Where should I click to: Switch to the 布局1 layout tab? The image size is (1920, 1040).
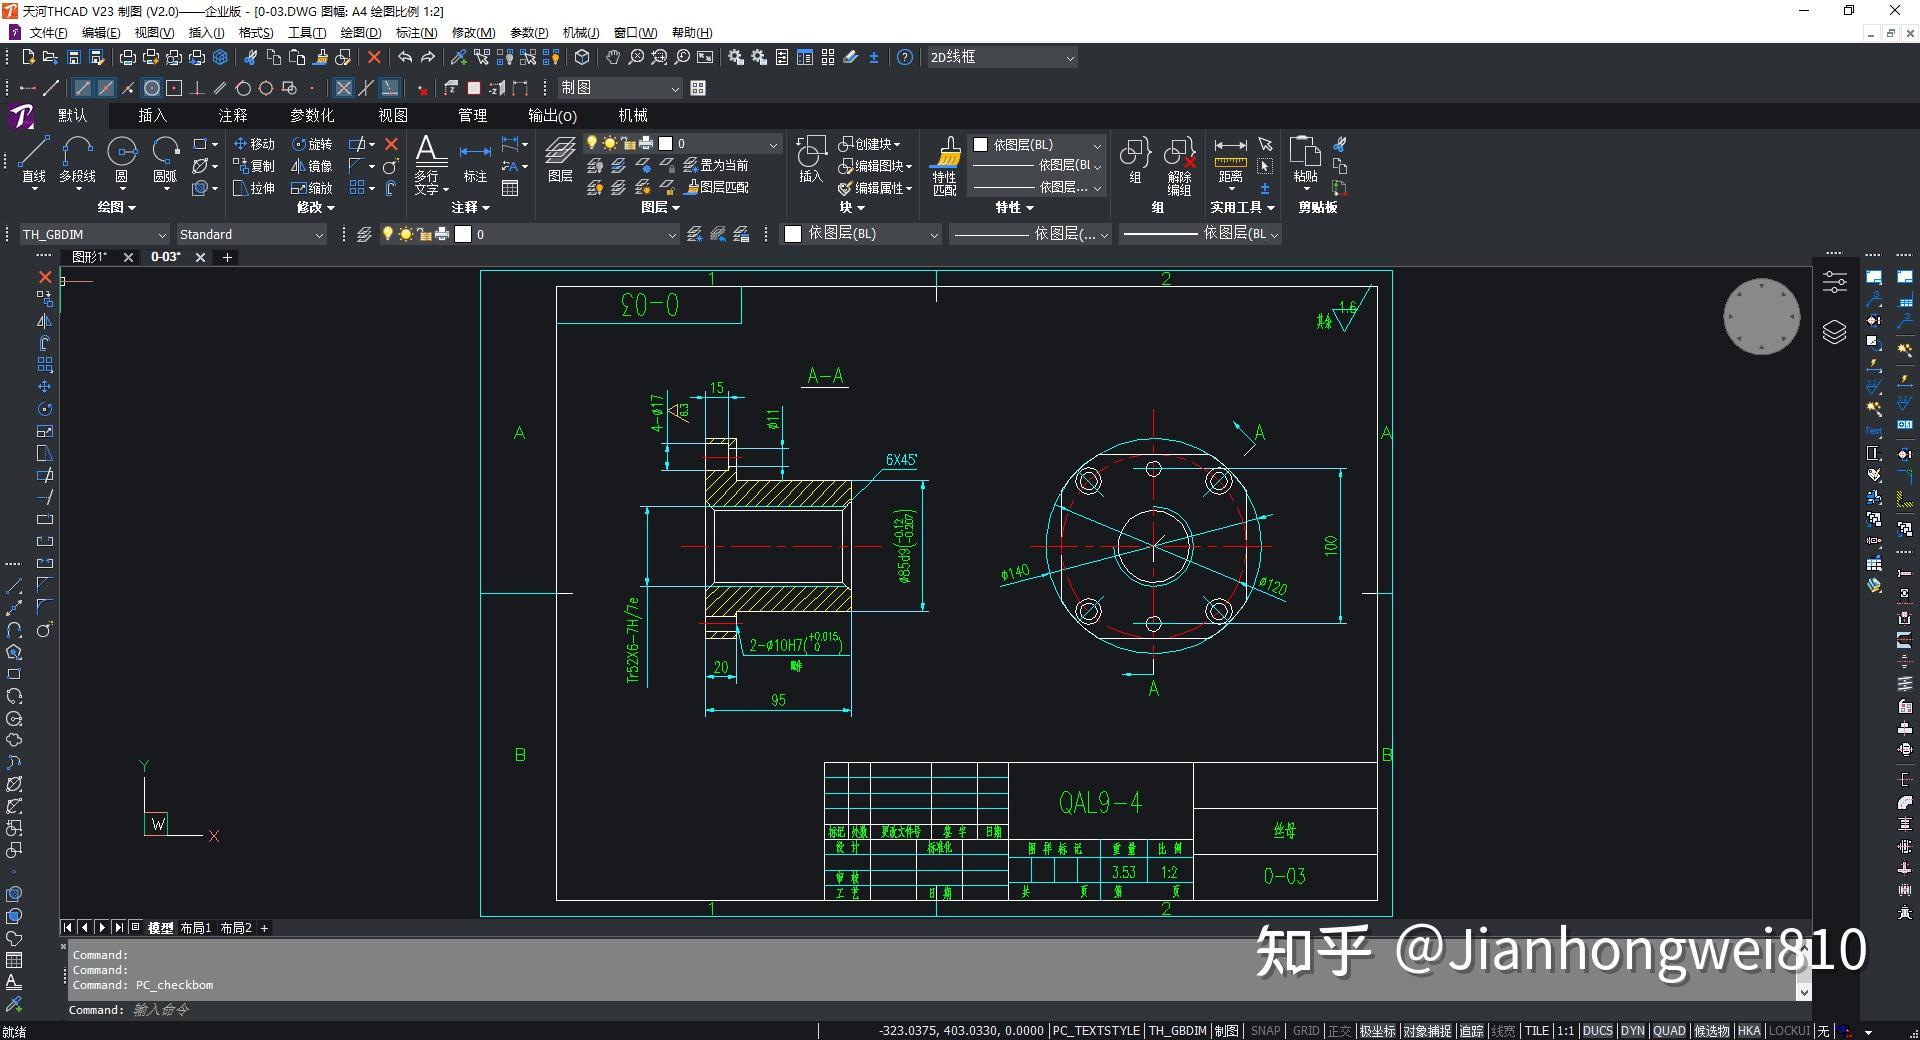[x=196, y=928]
